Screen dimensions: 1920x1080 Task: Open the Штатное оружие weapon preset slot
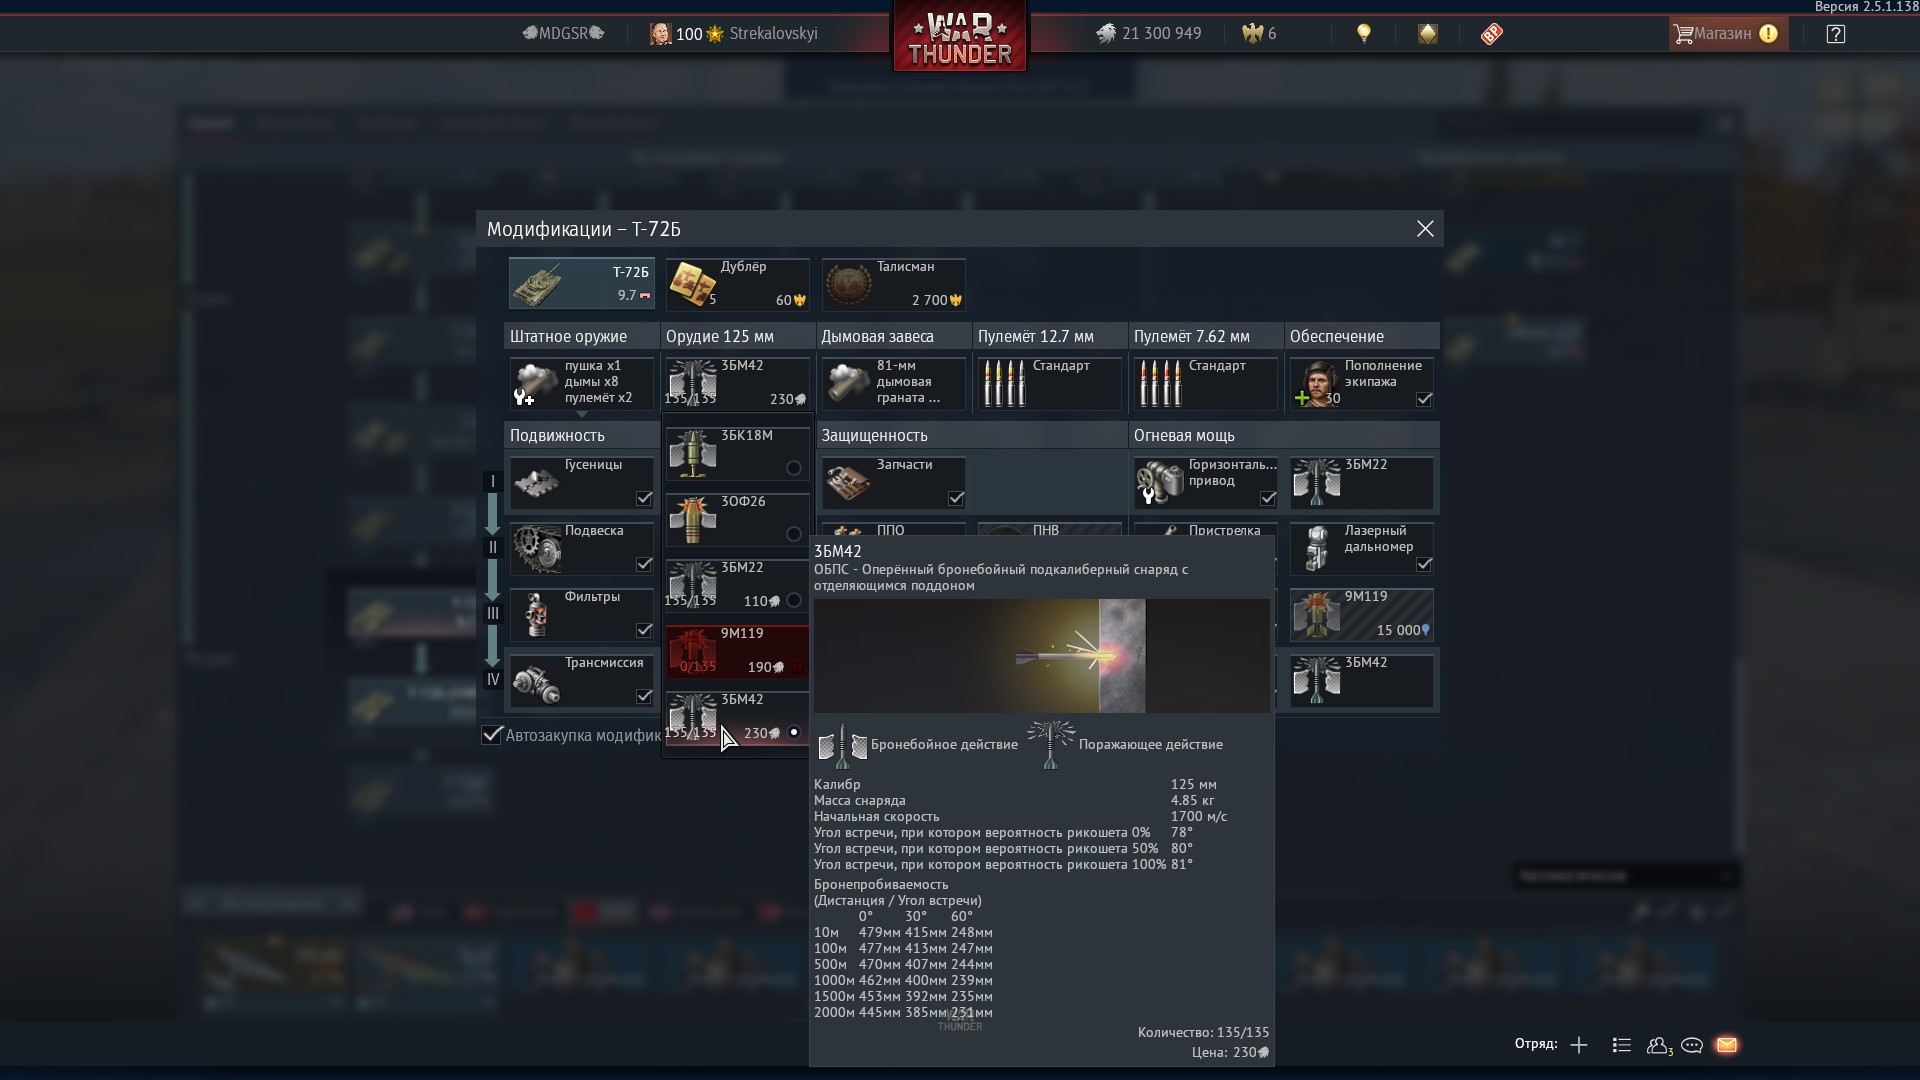click(x=581, y=383)
